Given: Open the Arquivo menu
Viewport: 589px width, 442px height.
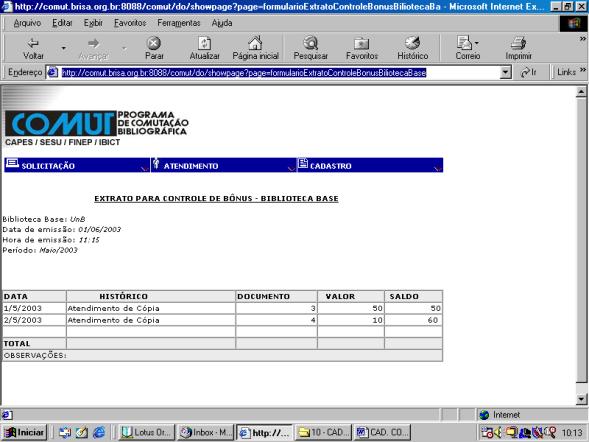Looking at the screenshot, I should click(27, 23).
